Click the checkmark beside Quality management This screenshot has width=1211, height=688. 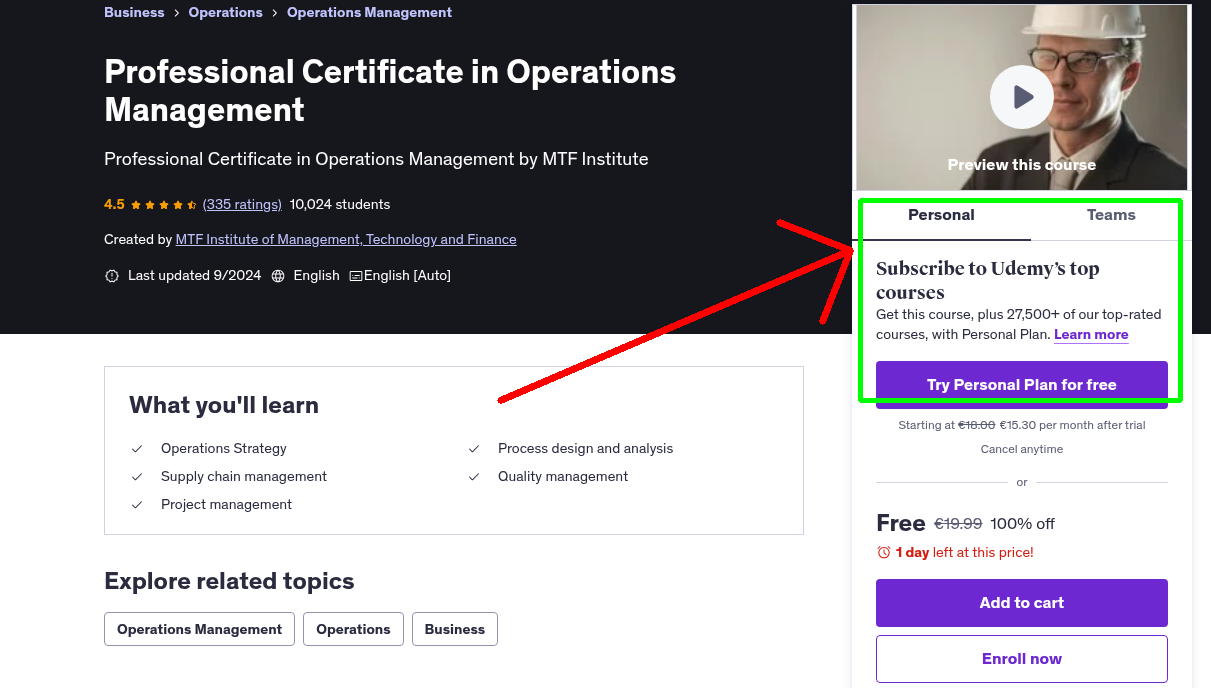[x=474, y=477]
